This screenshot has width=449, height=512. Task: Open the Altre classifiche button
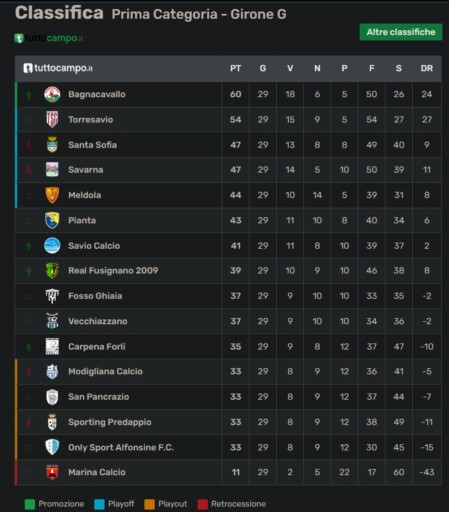401,32
